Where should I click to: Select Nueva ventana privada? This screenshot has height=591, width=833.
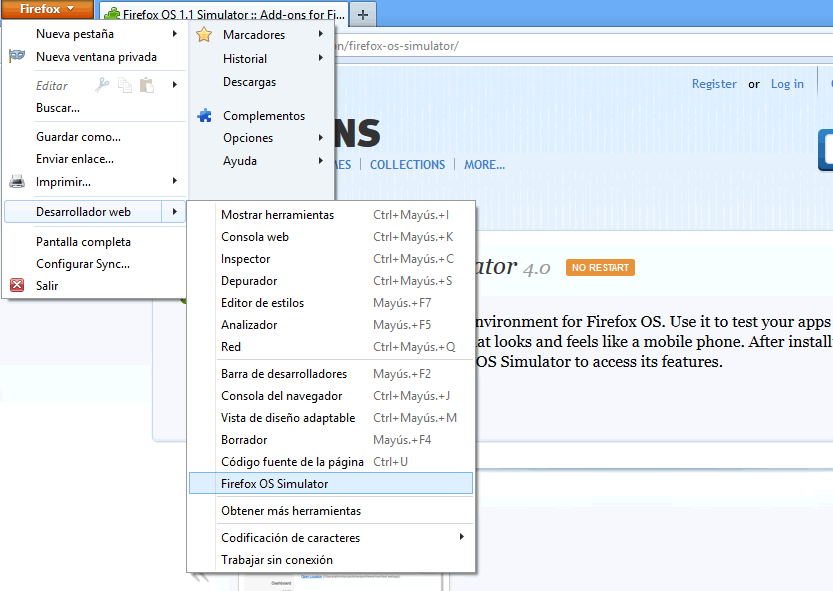coord(96,57)
